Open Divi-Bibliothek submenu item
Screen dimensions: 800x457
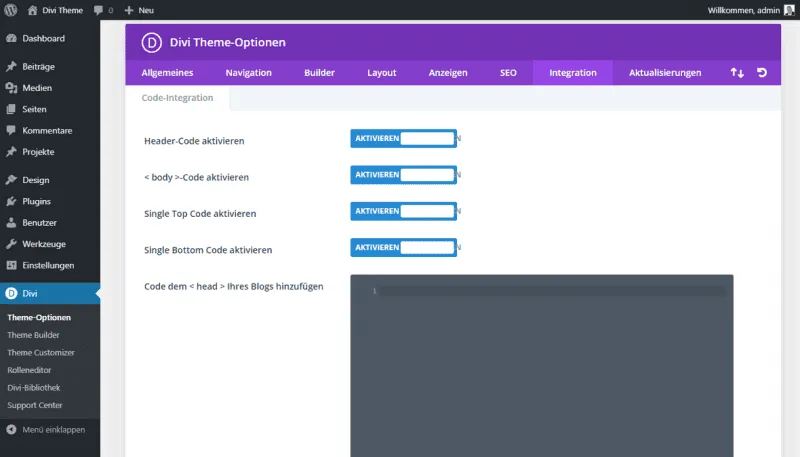(34, 388)
